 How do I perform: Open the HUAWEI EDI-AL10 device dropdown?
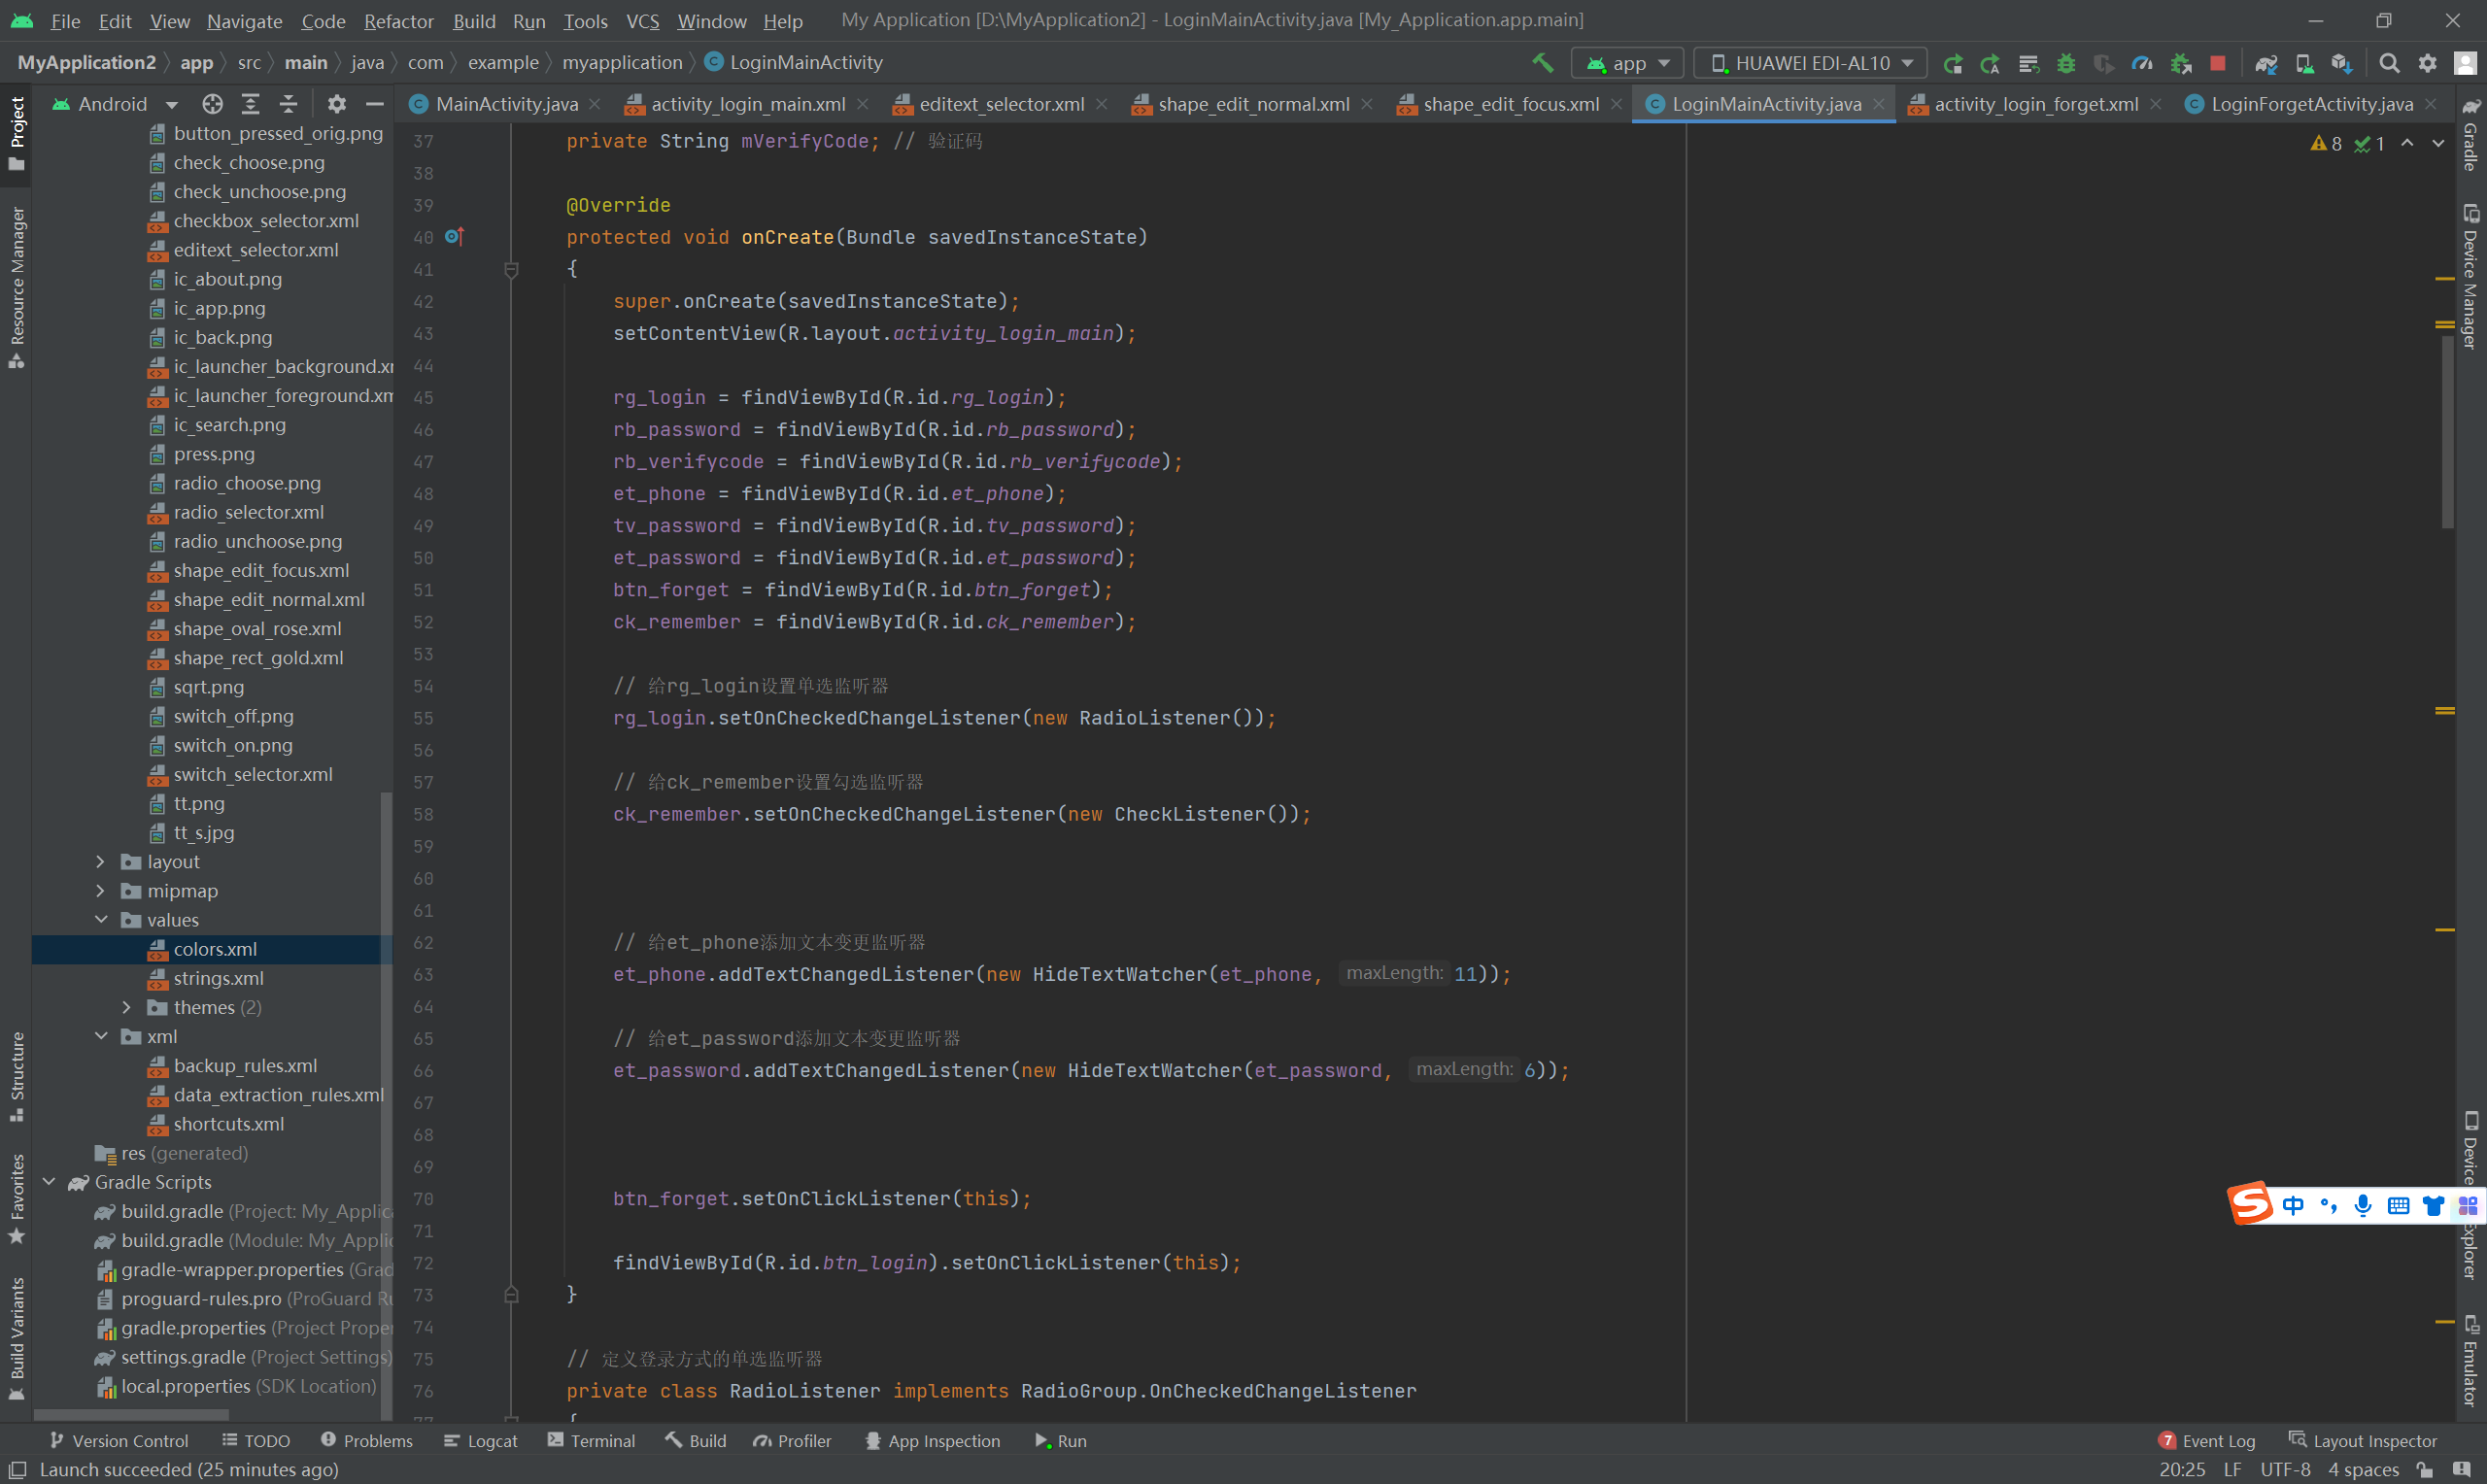[1811, 63]
